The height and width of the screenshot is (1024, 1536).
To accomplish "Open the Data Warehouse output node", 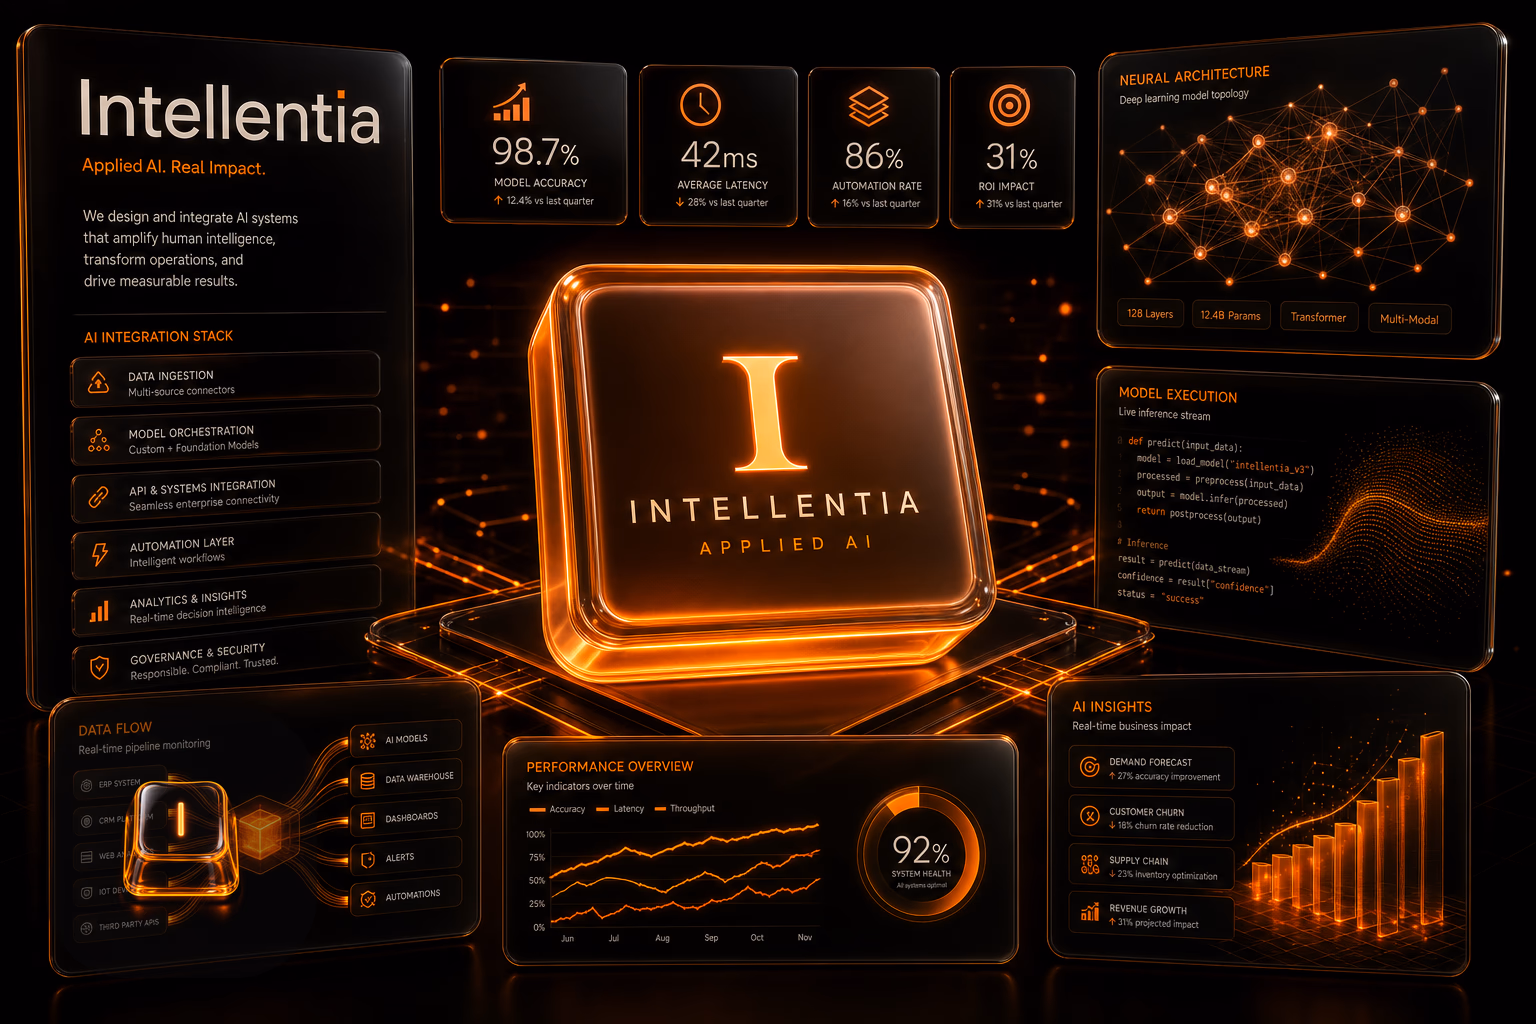I will [x=406, y=779].
